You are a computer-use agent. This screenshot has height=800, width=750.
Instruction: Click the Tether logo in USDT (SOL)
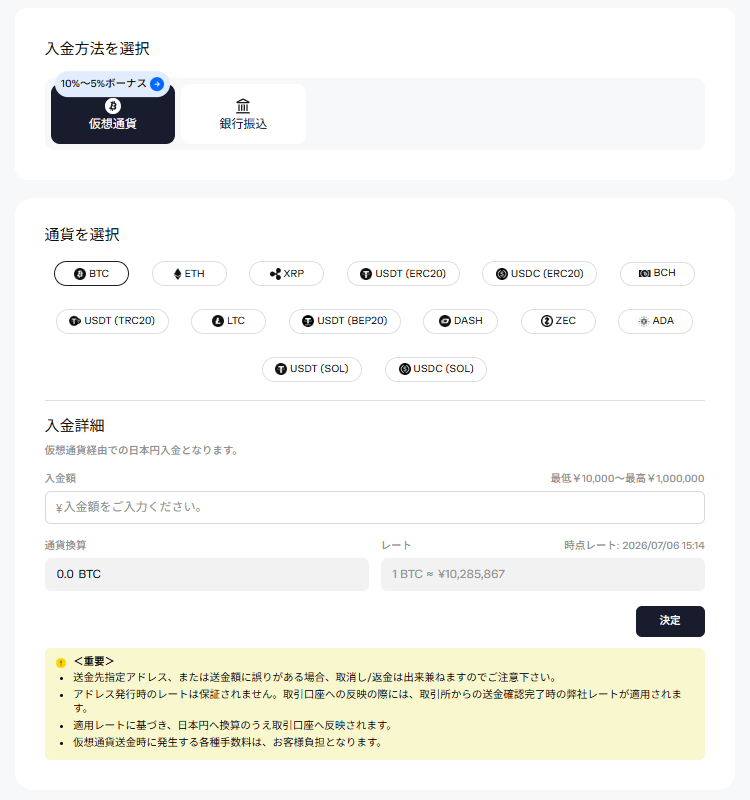pos(281,369)
